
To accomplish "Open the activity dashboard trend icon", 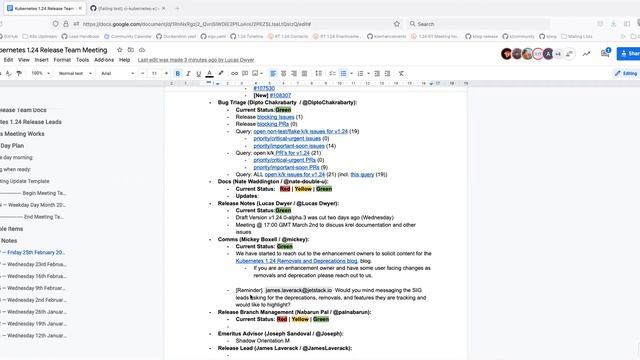I will point(587,53).
